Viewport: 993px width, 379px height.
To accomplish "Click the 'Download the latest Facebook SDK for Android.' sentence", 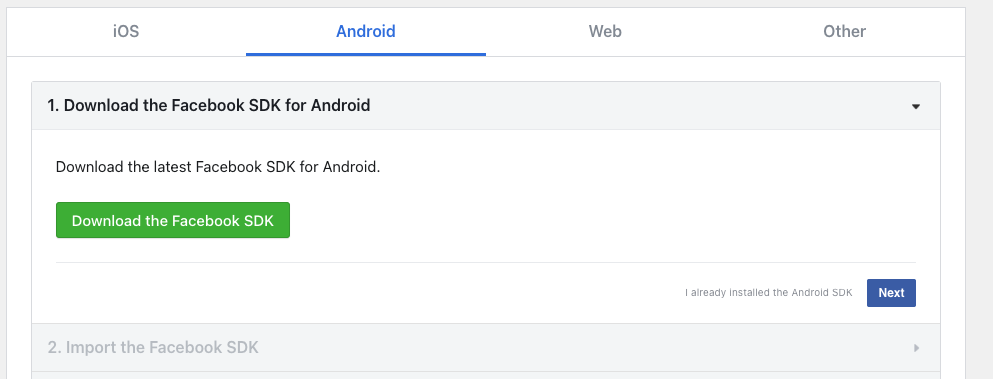I will coord(218,167).
